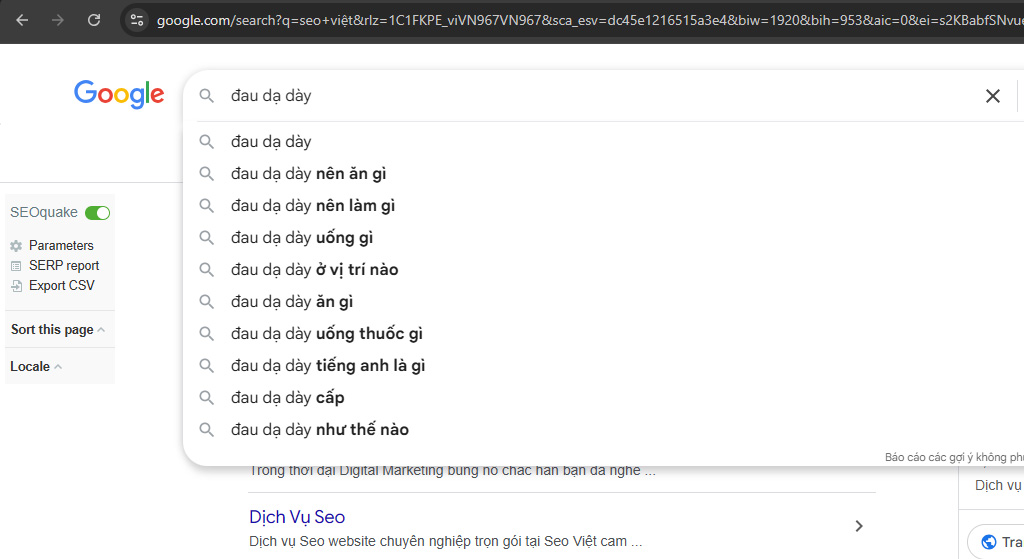Click 'Dịch vụ' text in the right panel

point(998,485)
